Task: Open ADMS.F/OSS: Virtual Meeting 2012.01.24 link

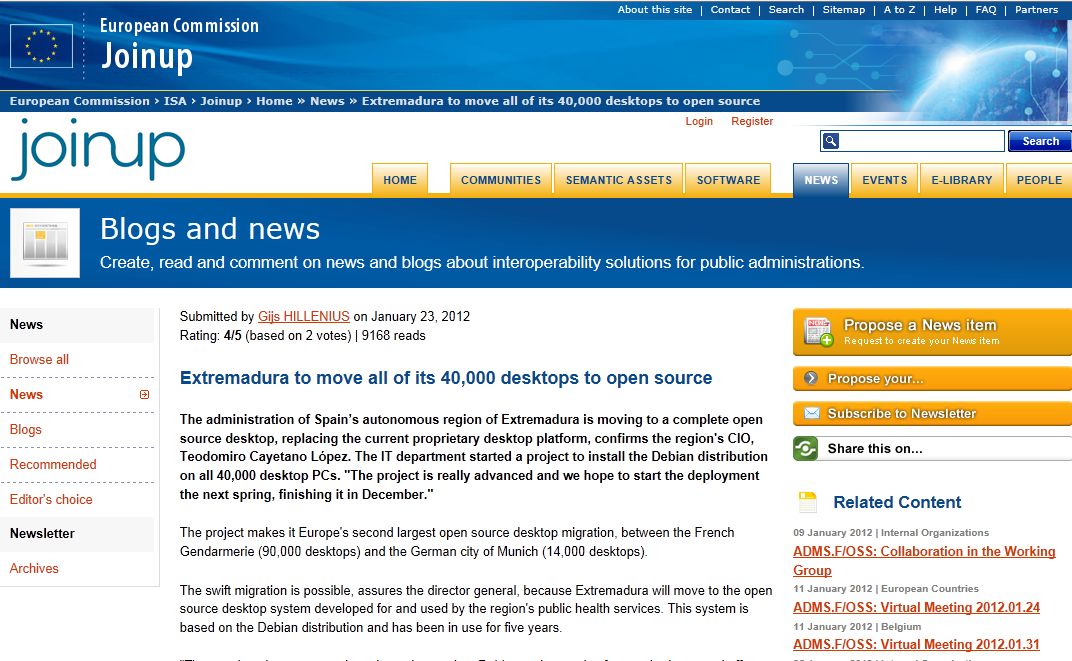Action: [x=916, y=607]
